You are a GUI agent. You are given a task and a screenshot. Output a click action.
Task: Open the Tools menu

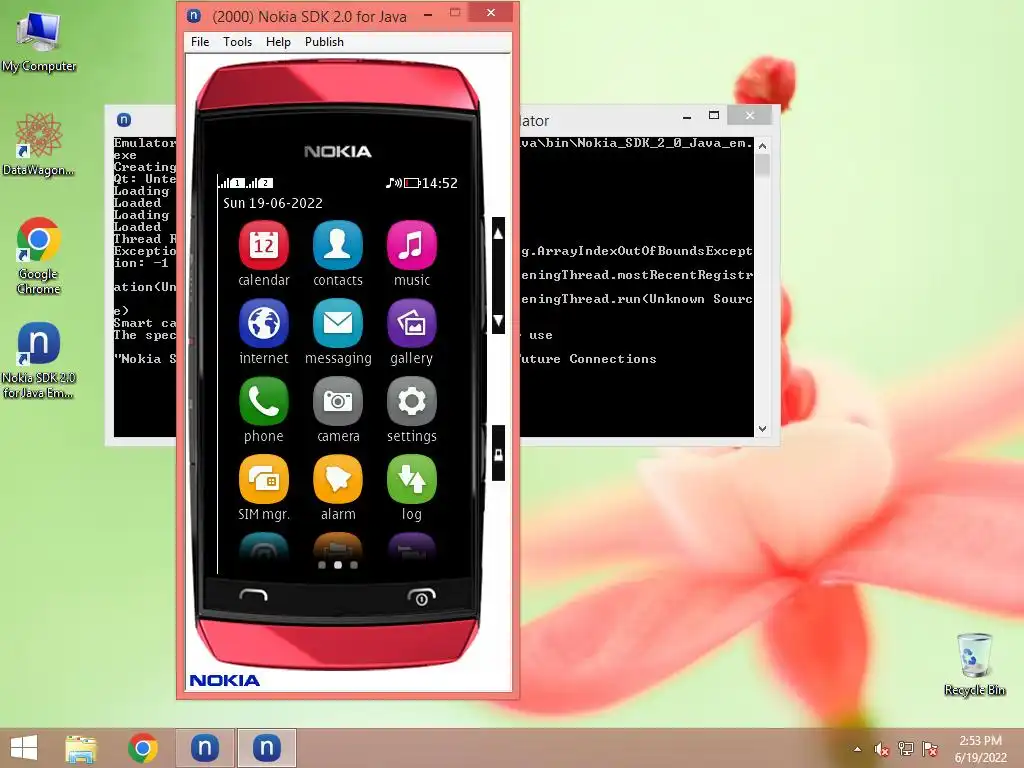(237, 42)
